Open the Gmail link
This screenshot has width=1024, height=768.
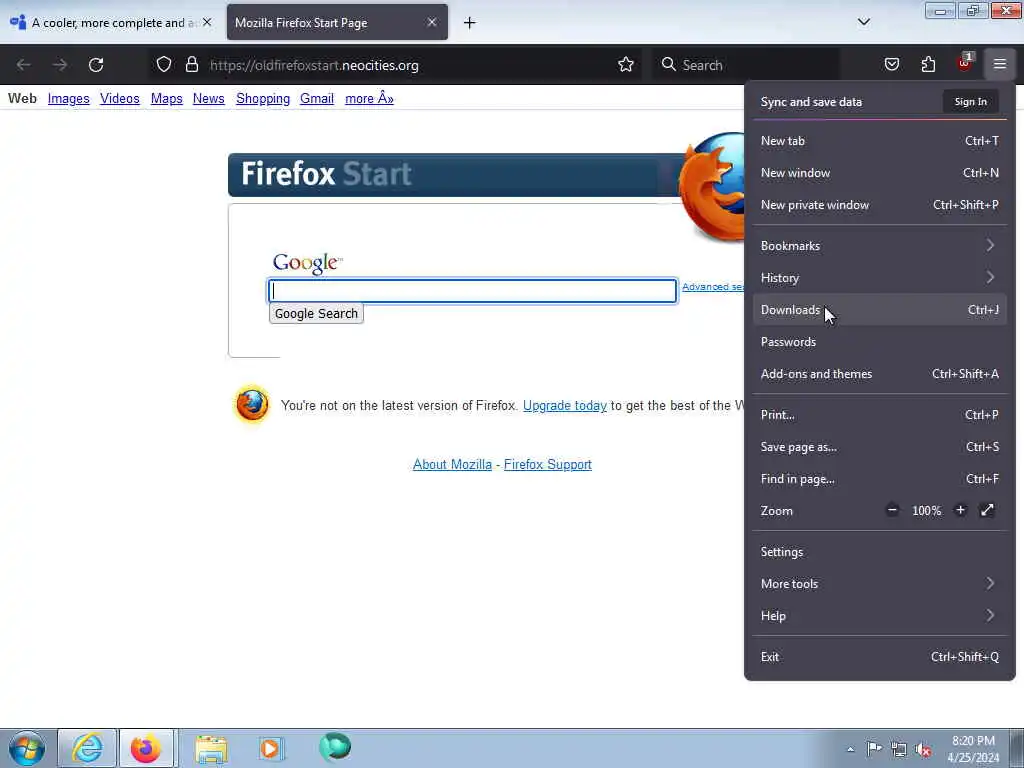pos(317,99)
